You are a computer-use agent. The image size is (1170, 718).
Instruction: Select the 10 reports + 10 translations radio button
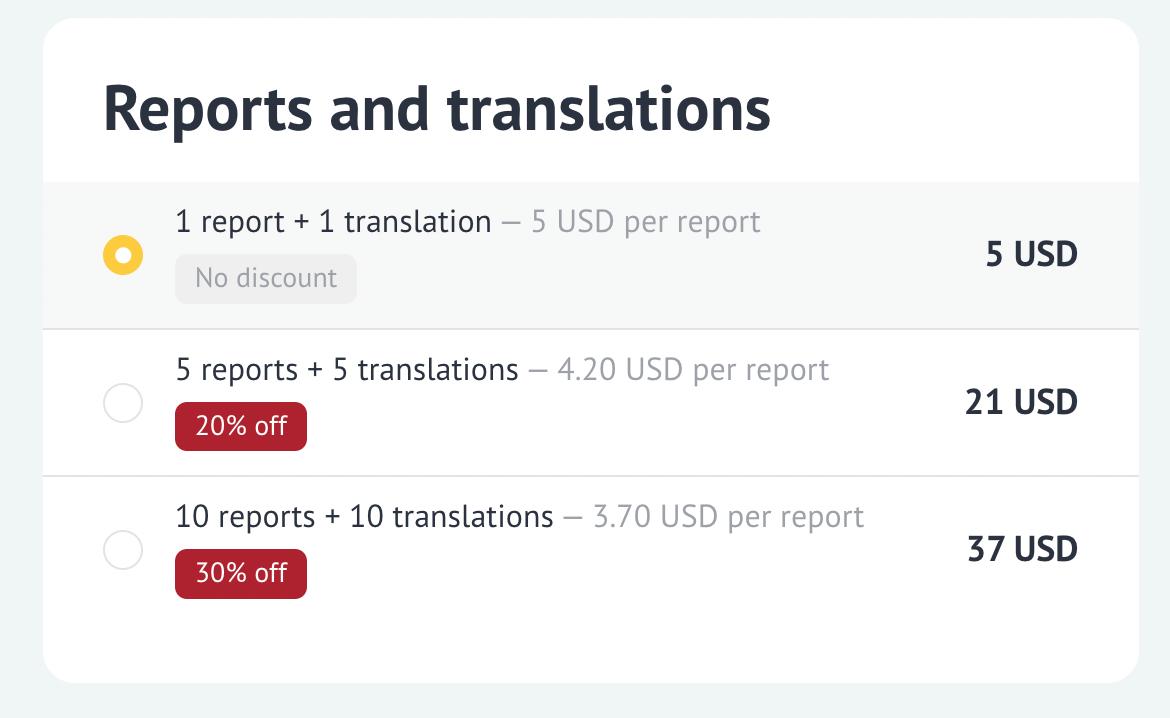pos(123,550)
